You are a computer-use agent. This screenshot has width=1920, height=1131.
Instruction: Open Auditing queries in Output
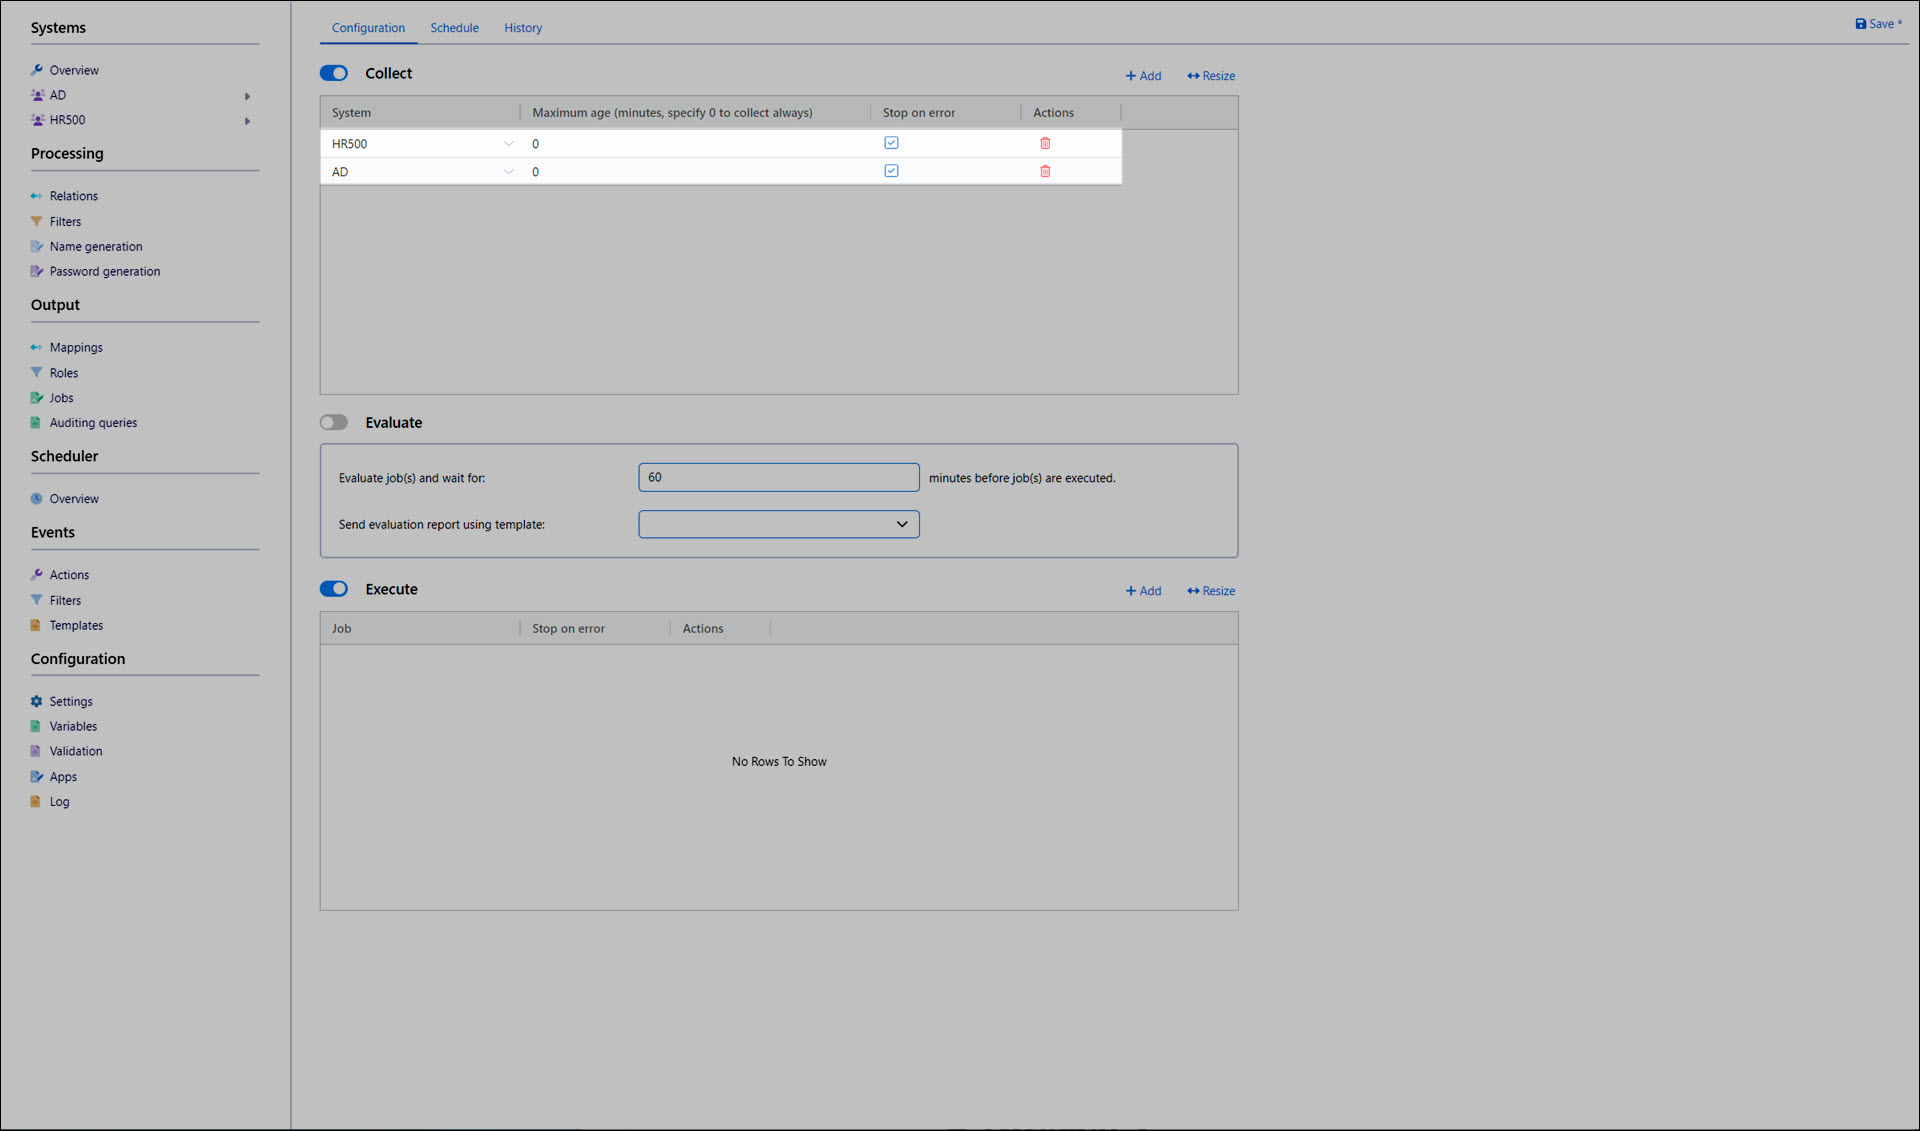click(x=93, y=422)
